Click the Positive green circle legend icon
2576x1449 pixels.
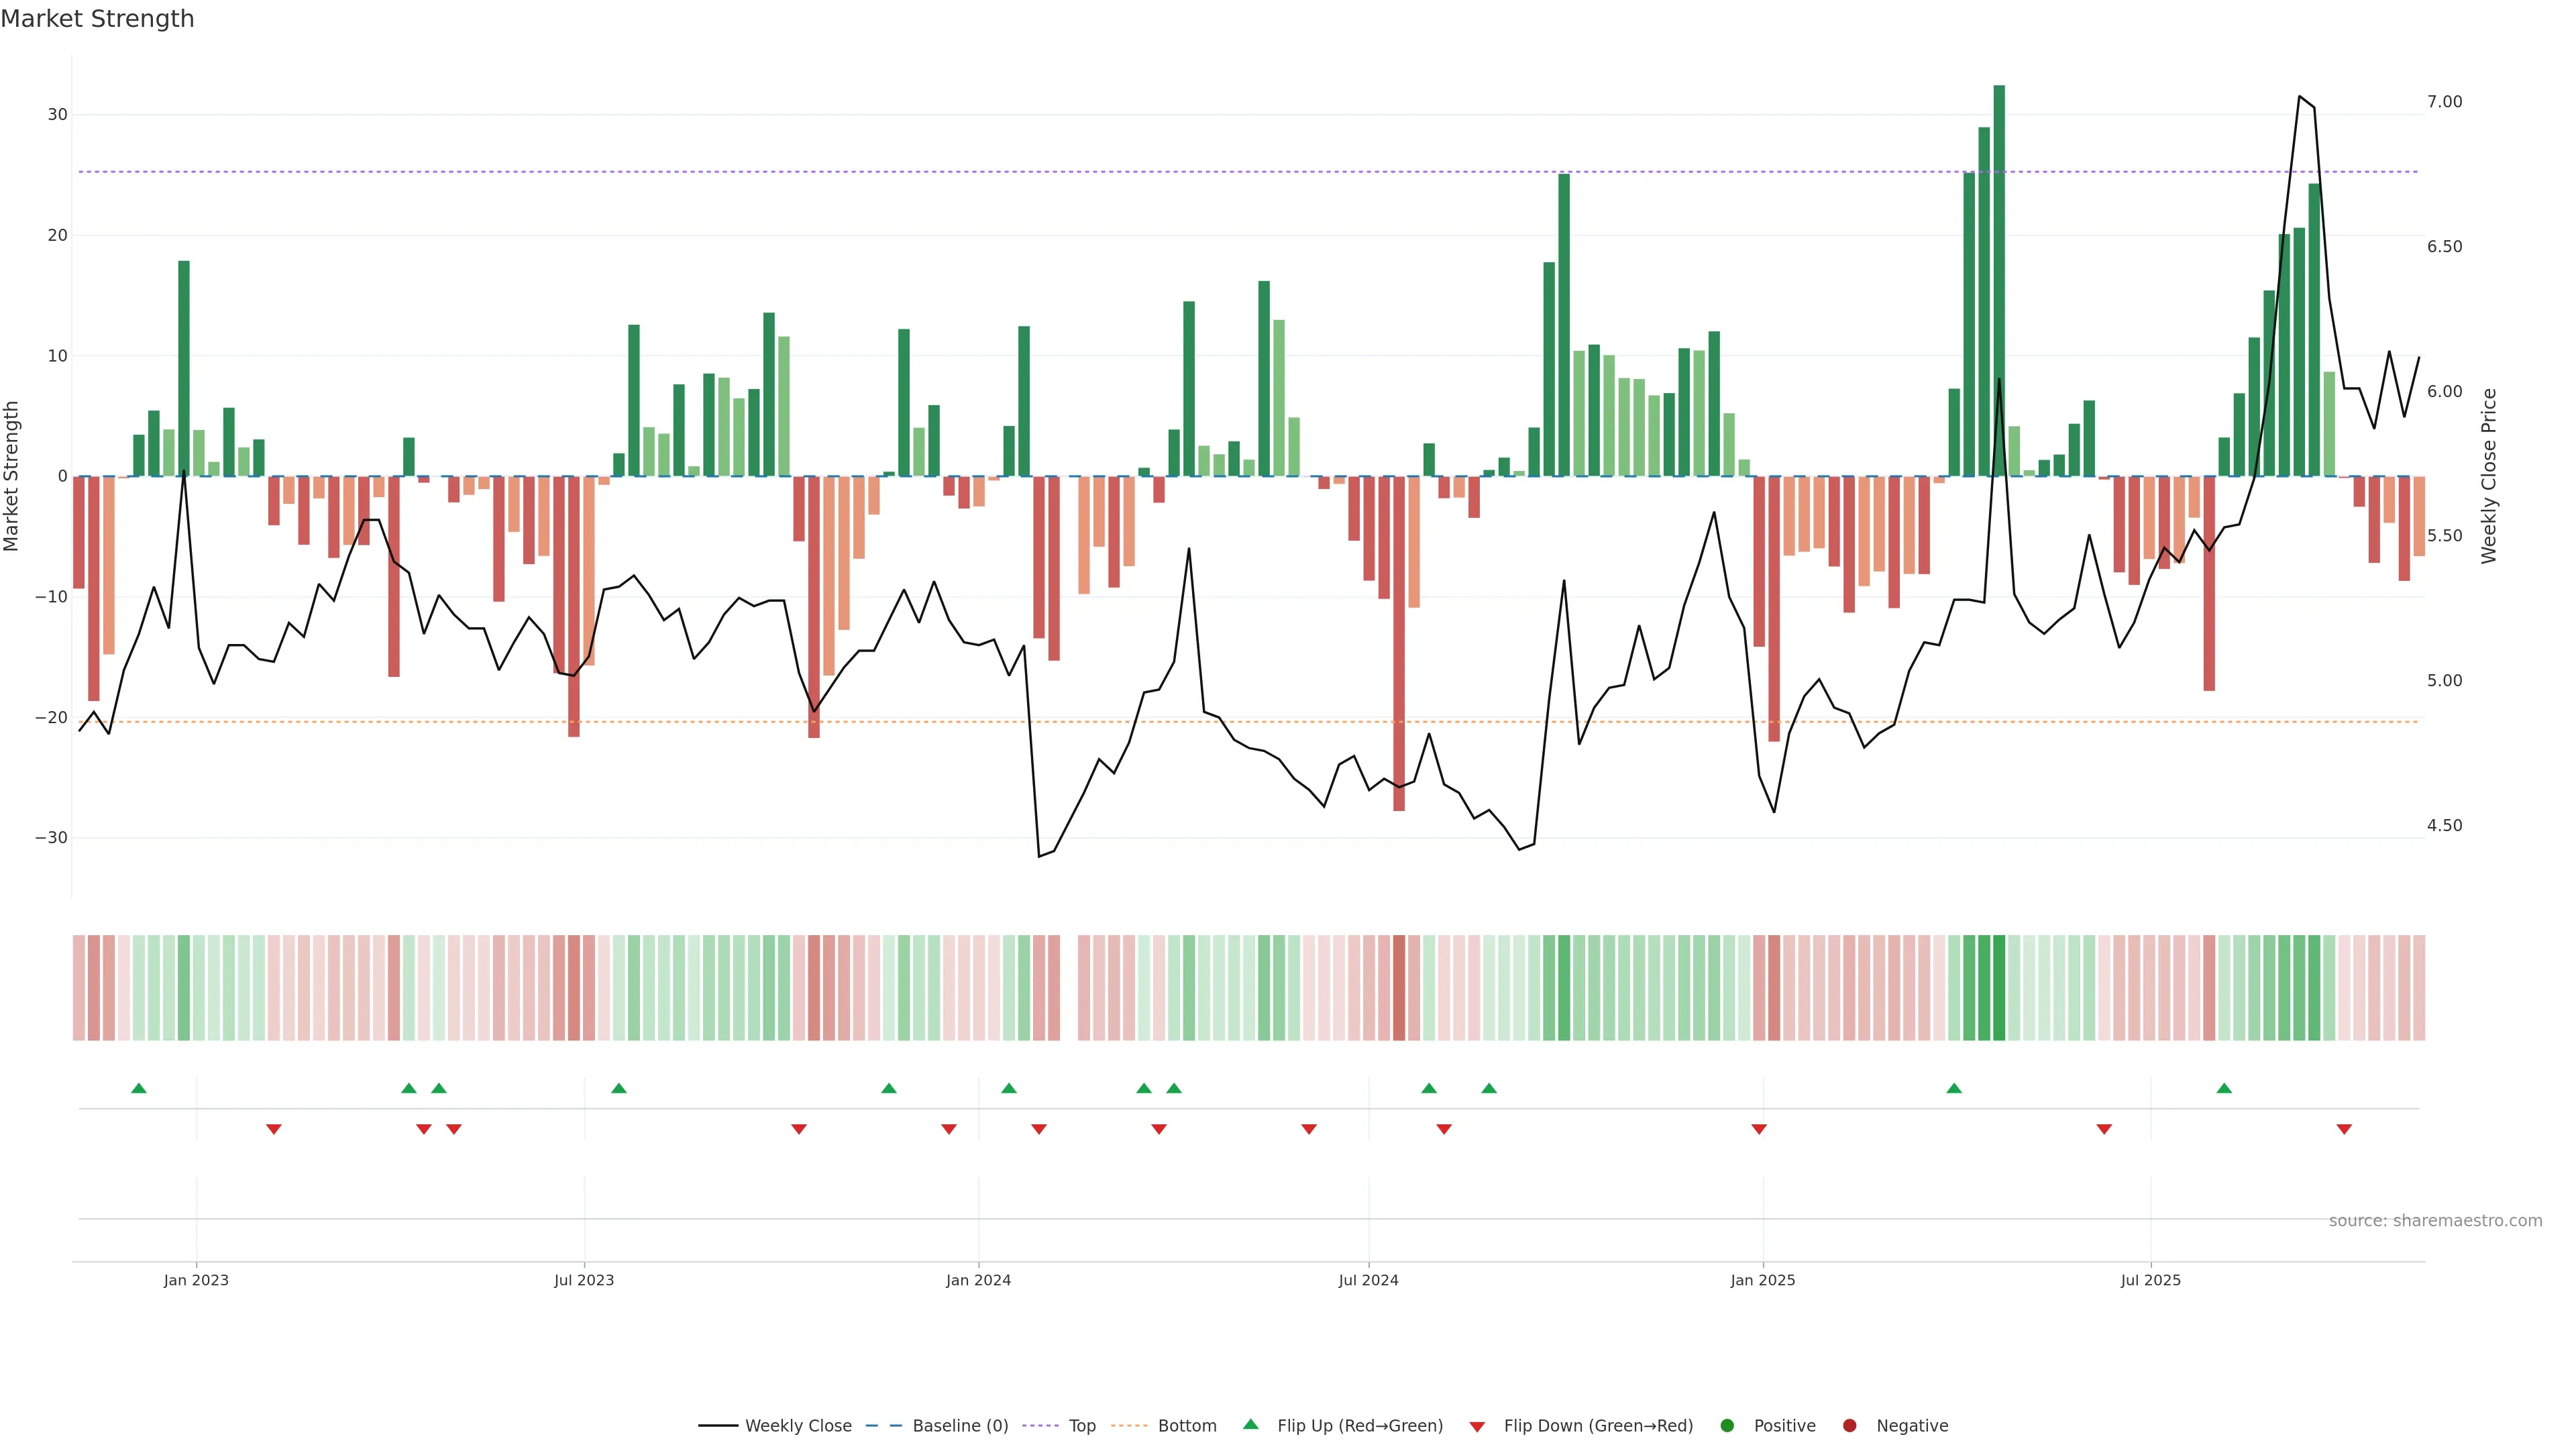1727,1426
